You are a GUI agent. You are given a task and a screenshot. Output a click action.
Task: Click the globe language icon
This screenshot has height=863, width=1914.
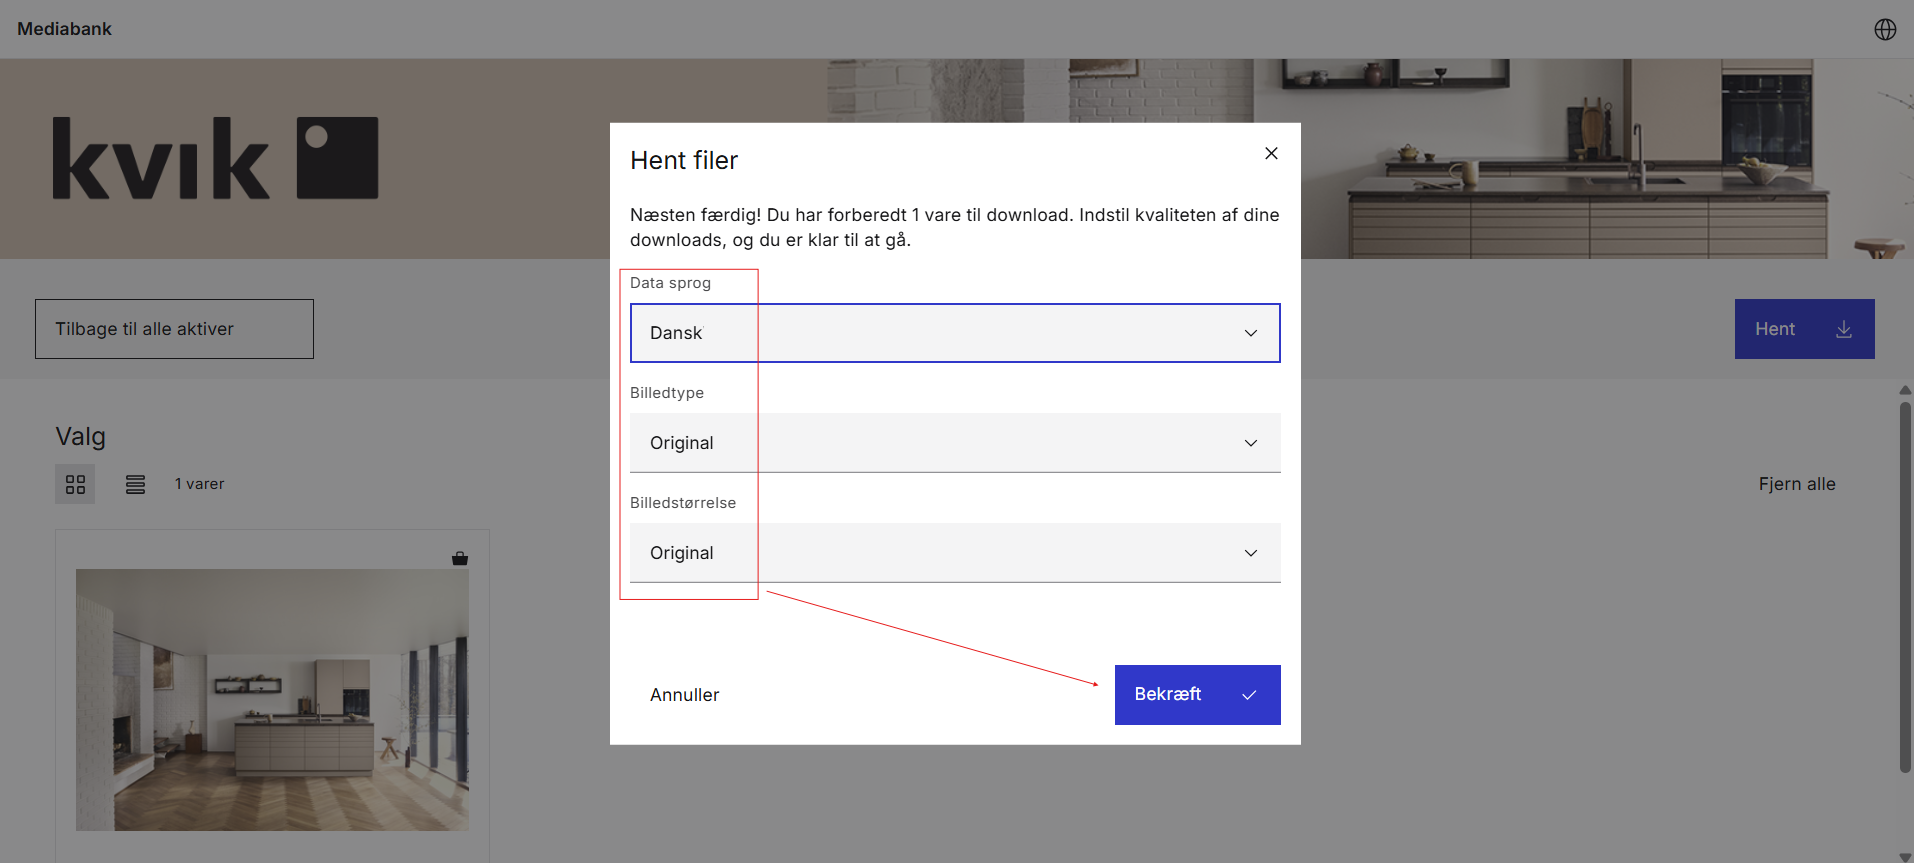click(1884, 29)
